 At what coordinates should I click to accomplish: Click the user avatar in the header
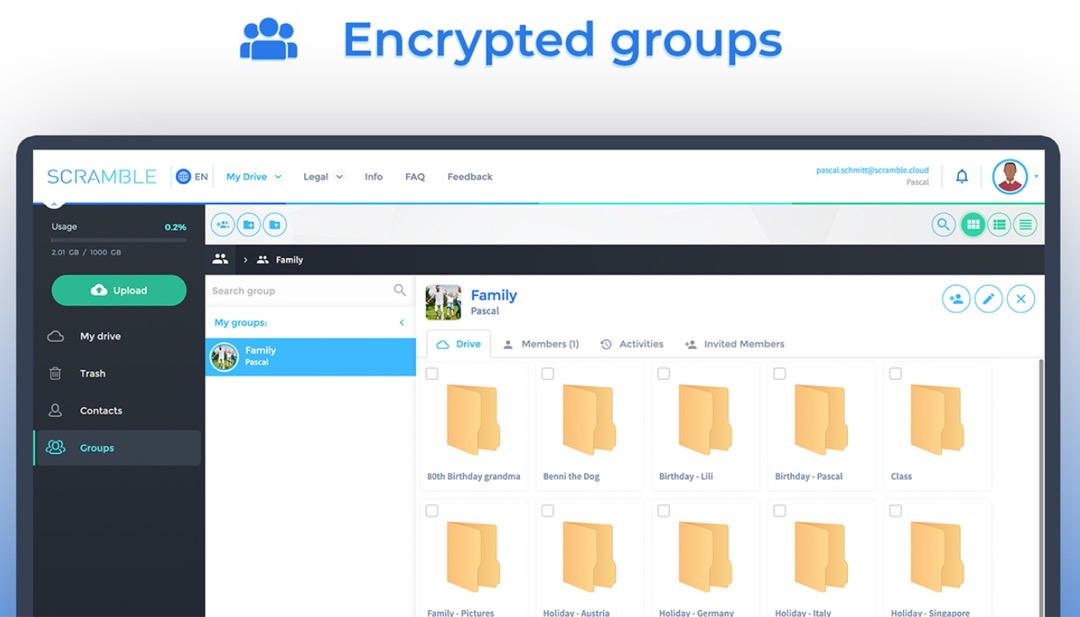point(1010,176)
